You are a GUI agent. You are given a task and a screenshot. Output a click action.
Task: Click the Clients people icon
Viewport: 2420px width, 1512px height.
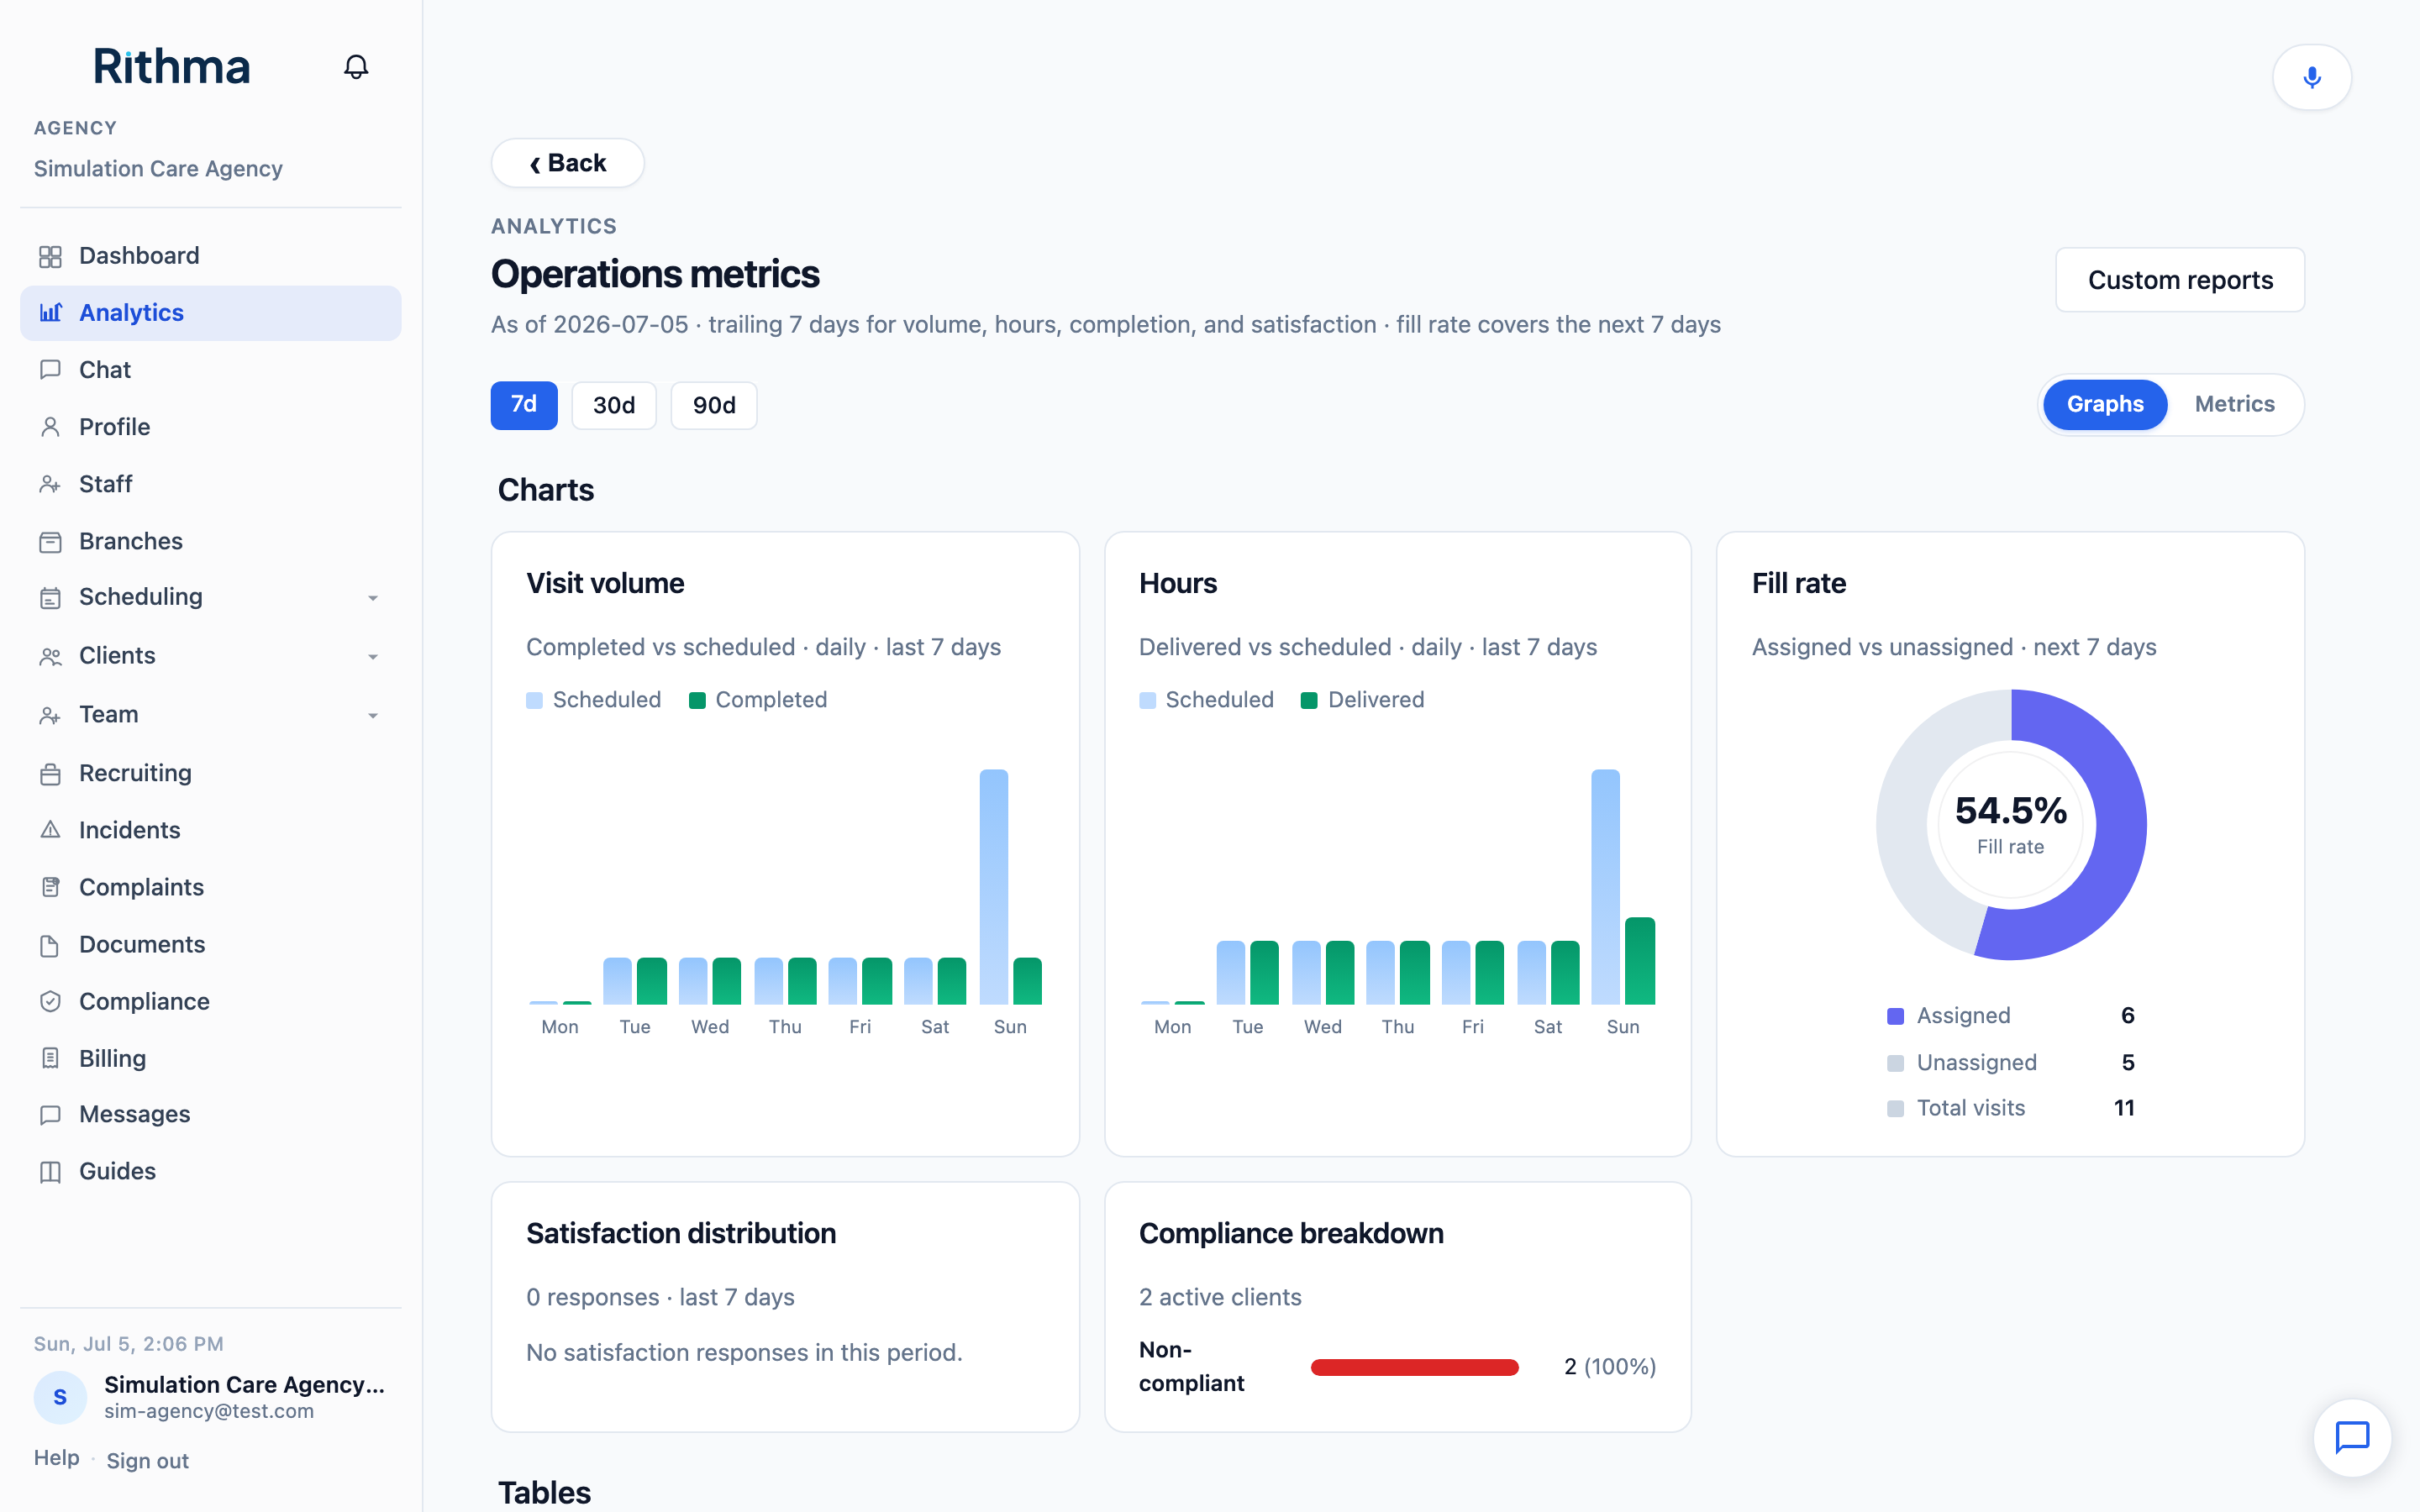(x=50, y=656)
